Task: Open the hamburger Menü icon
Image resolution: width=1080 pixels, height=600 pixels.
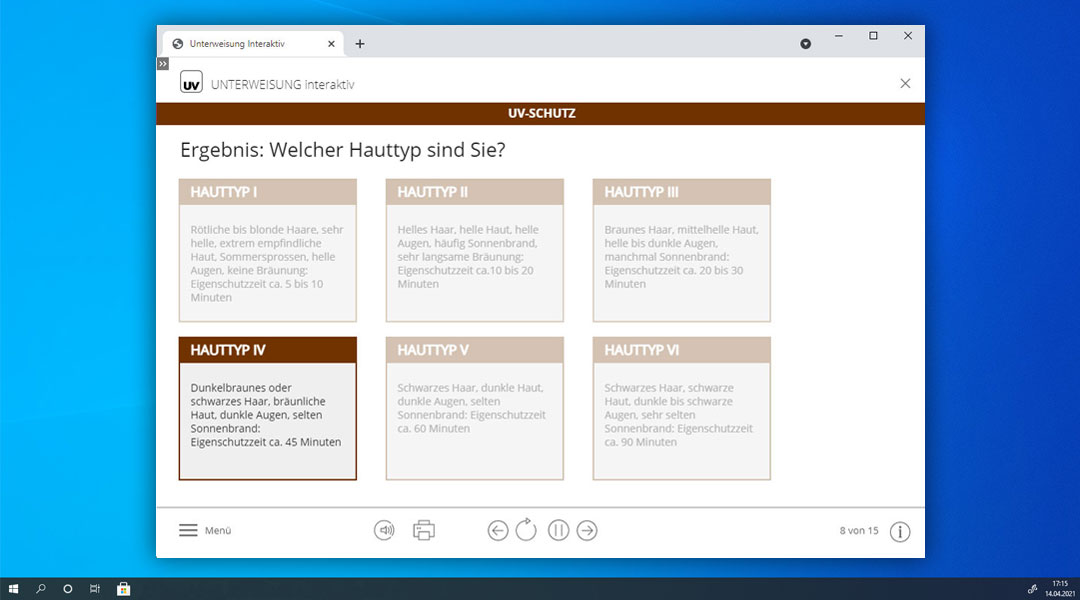Action: click(188, 530)
